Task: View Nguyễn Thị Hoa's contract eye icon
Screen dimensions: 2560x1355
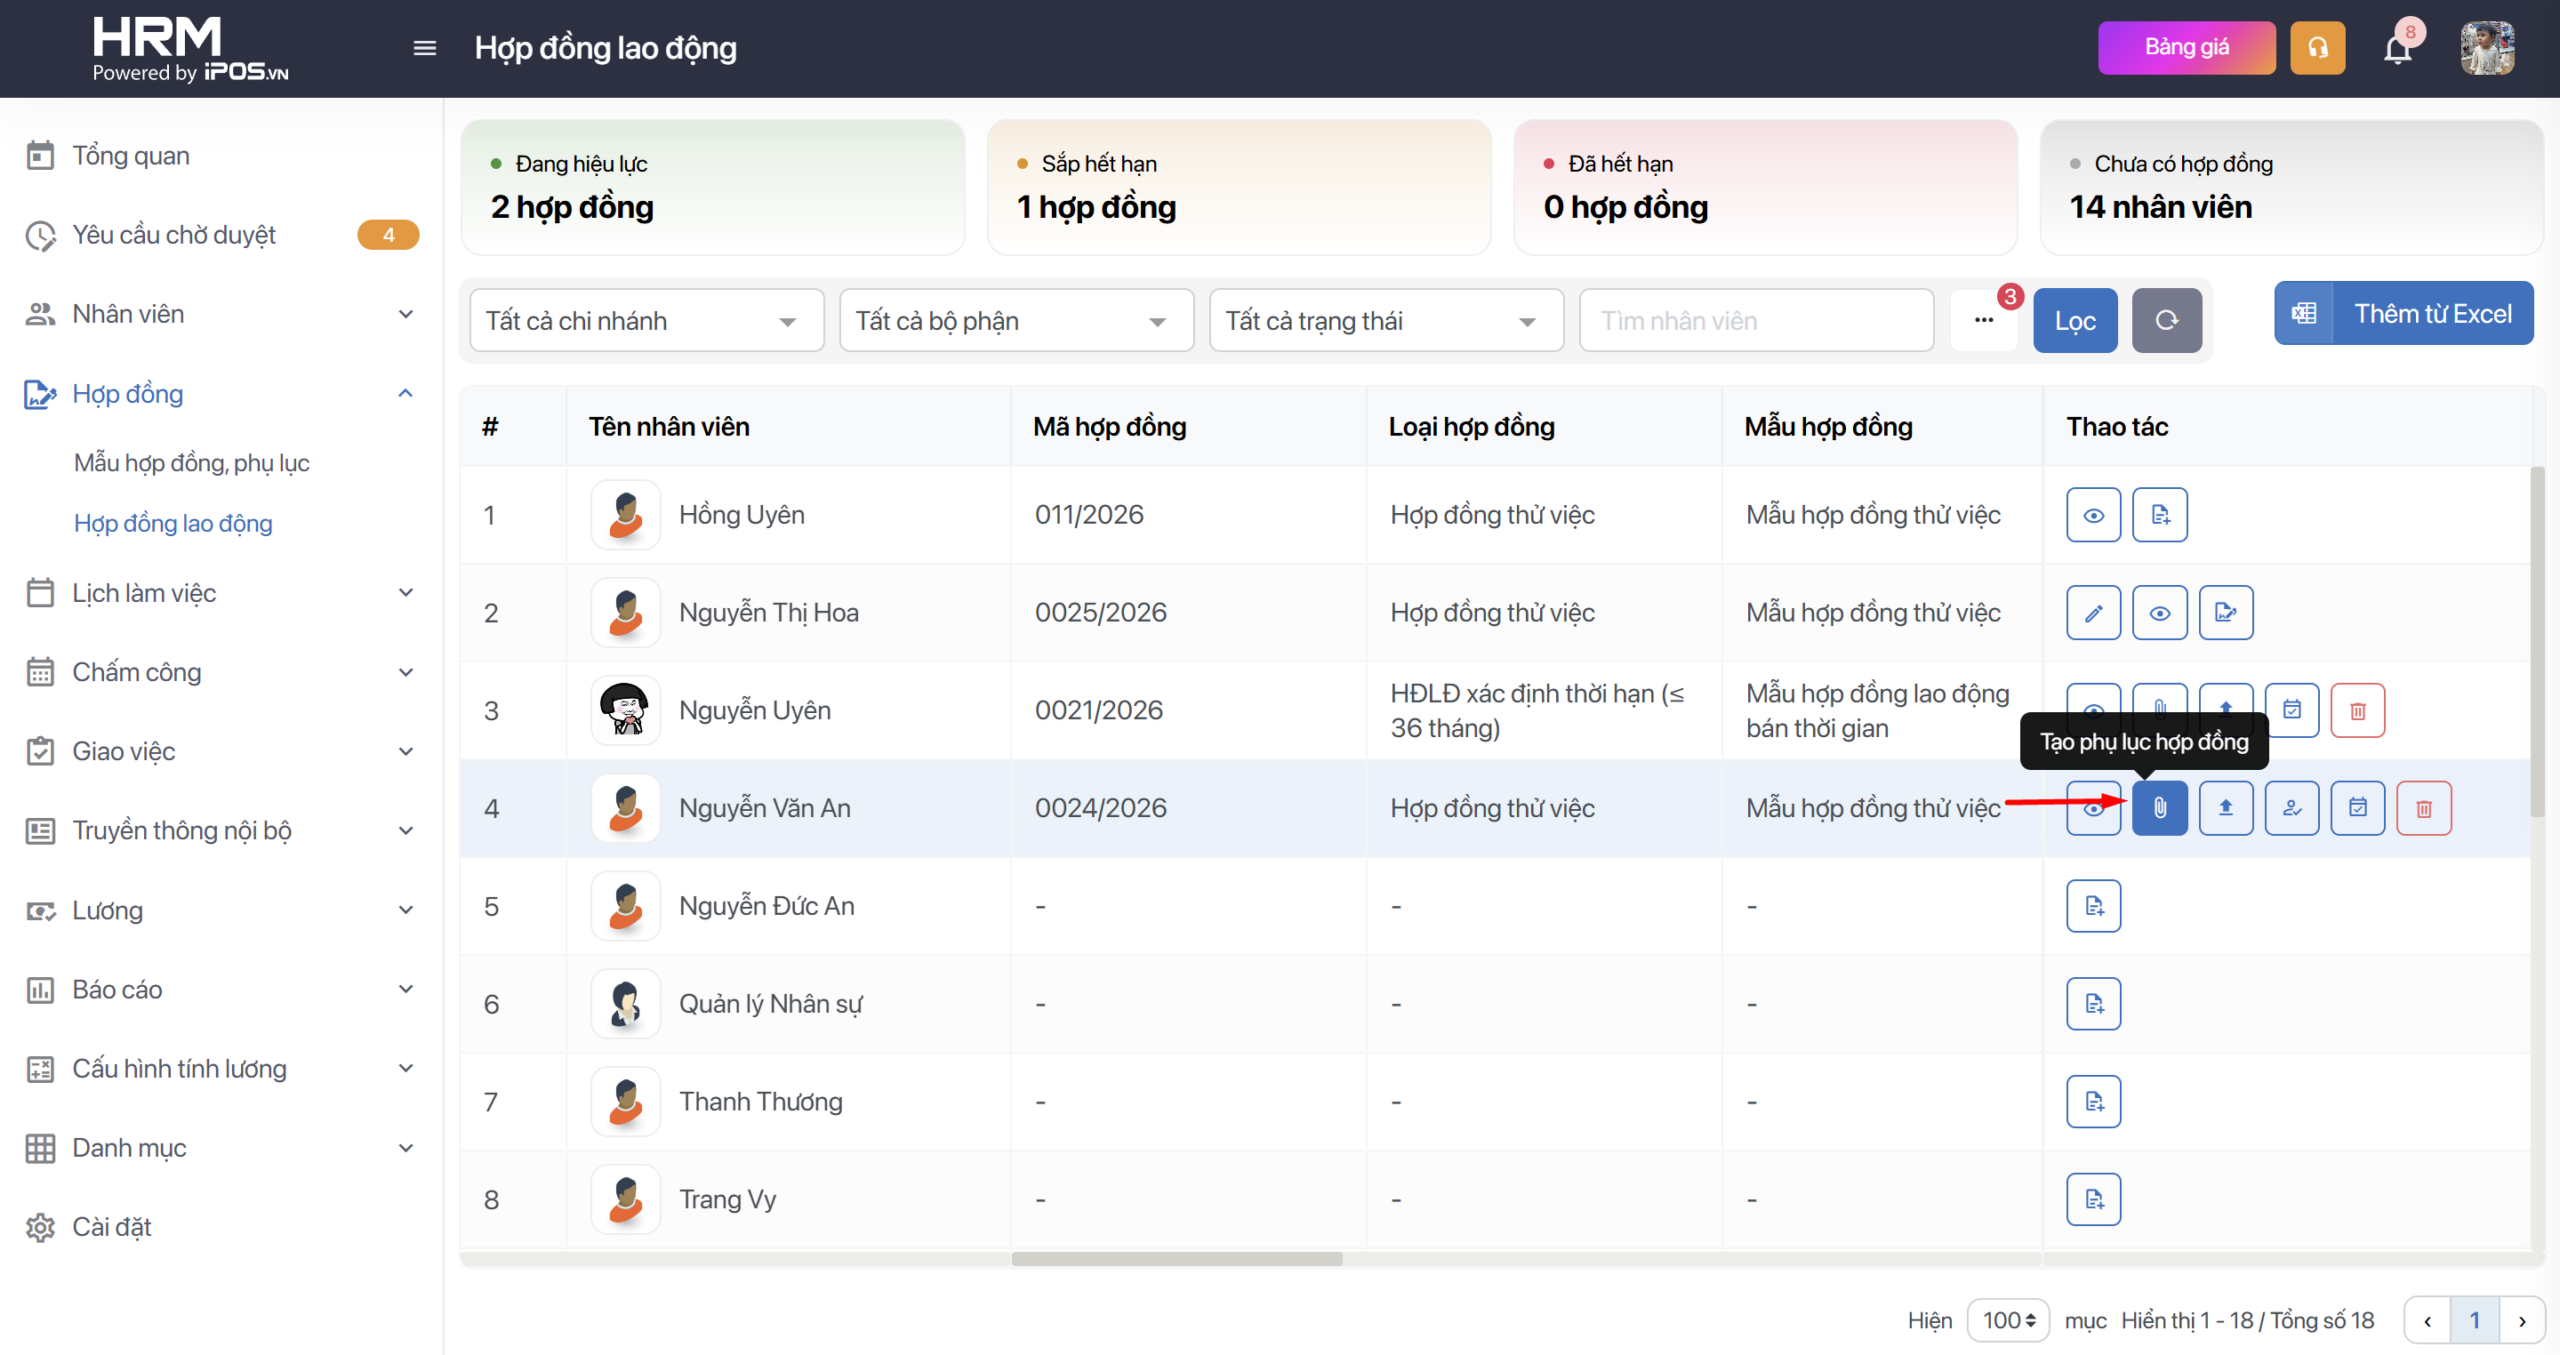Action: click(x=2159, y=613)
